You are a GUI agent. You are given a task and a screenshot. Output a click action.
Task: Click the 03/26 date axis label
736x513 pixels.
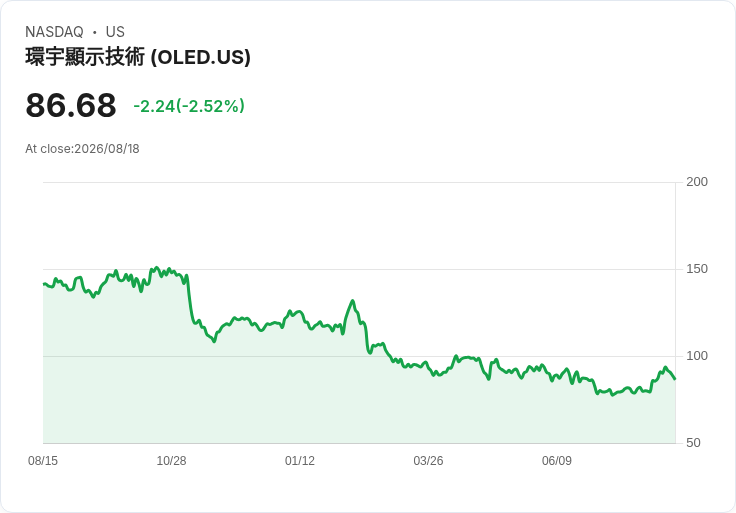point(428,461)
